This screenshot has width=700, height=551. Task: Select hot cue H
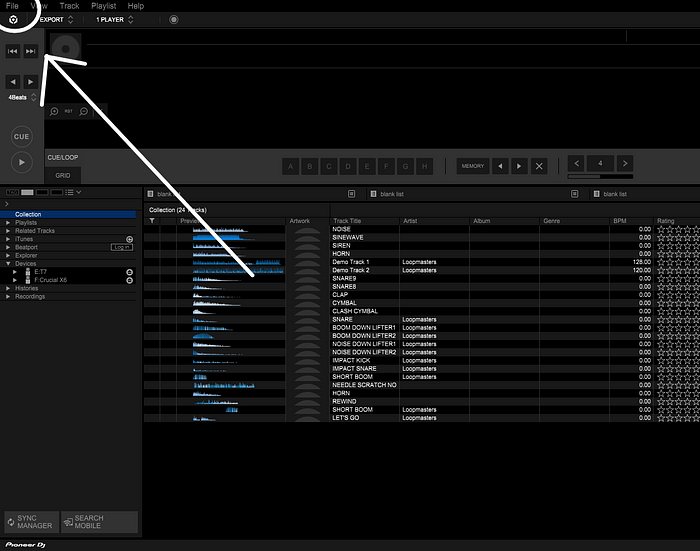[x=425, y=167]
